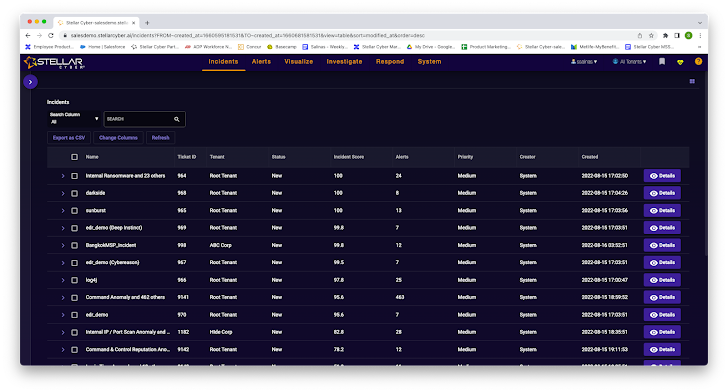Open the Basecamp bookmark
This screenshot has height=392, width=728.
click(282, 47)
